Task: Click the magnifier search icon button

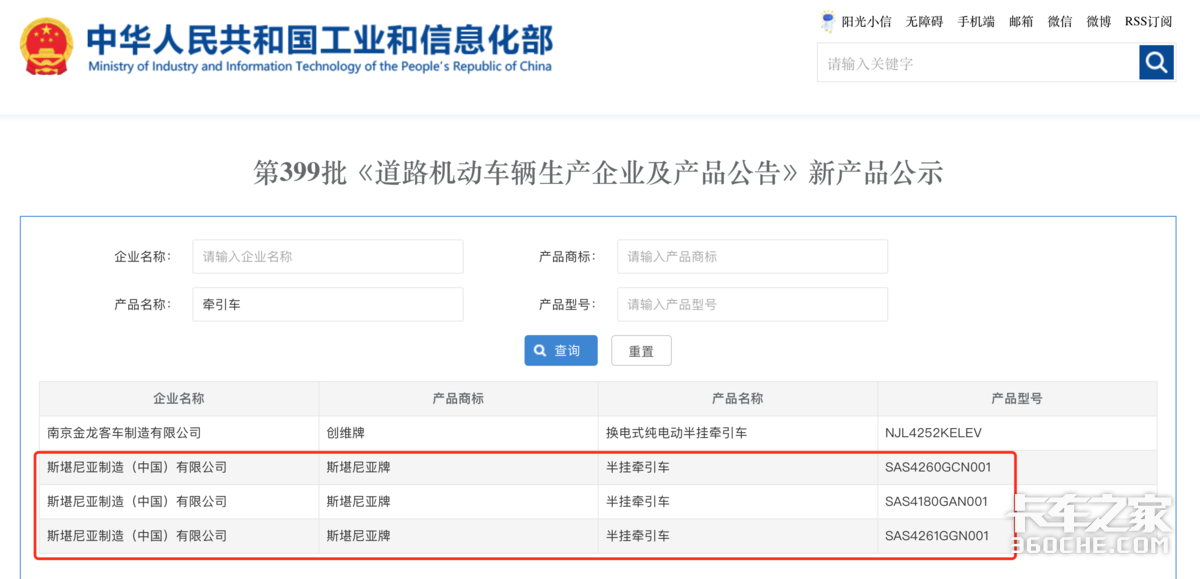Action: point(1156,63)
